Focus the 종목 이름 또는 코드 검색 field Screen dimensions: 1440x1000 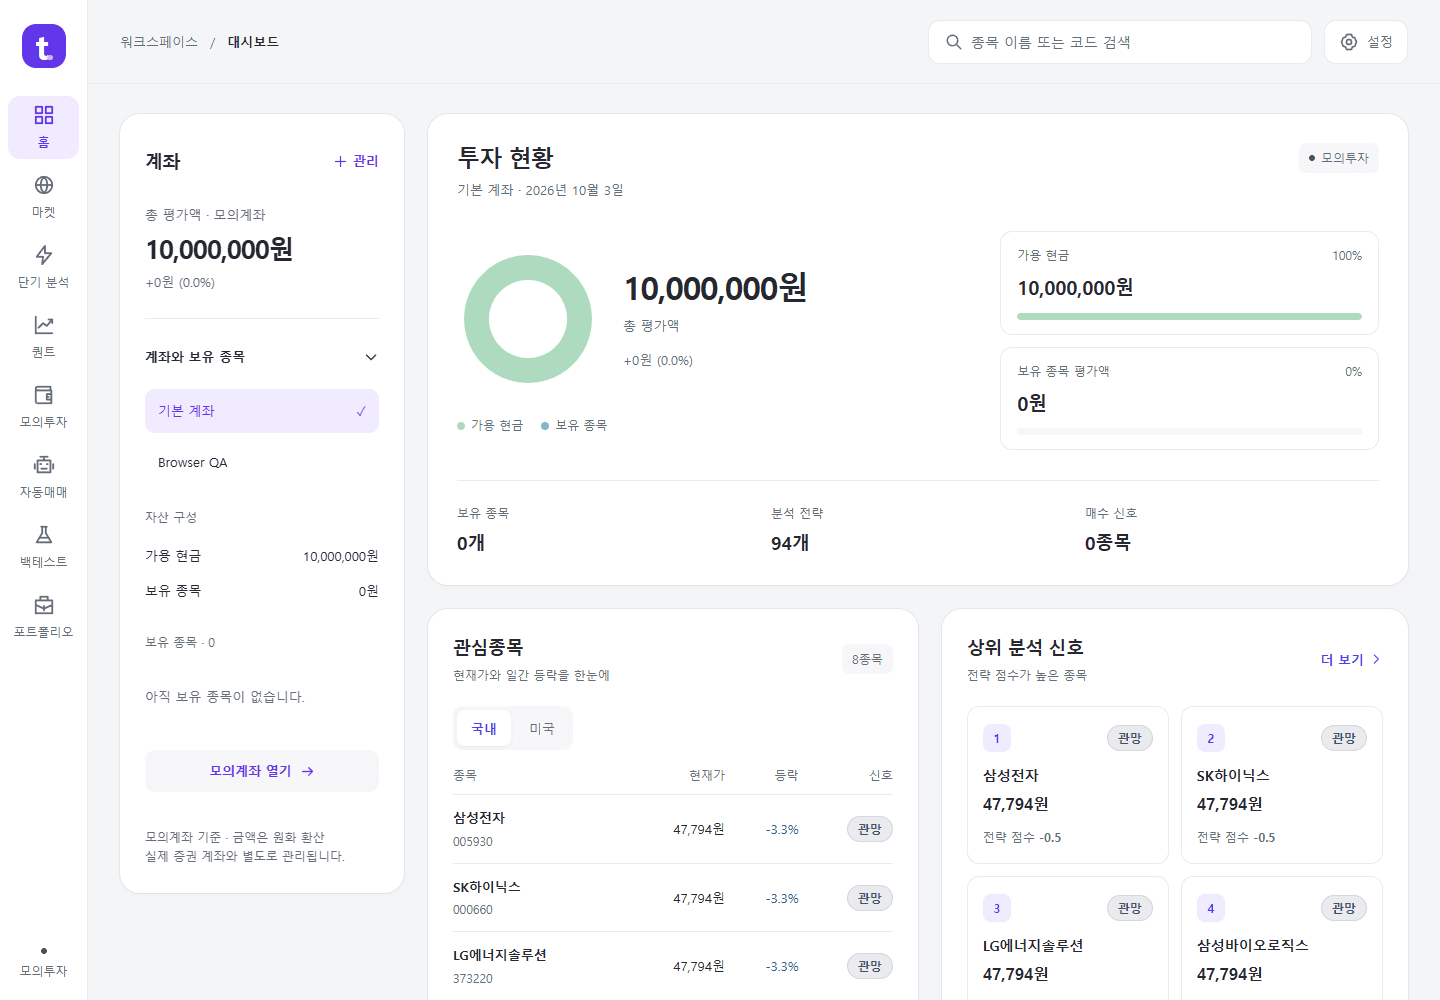1120,42
